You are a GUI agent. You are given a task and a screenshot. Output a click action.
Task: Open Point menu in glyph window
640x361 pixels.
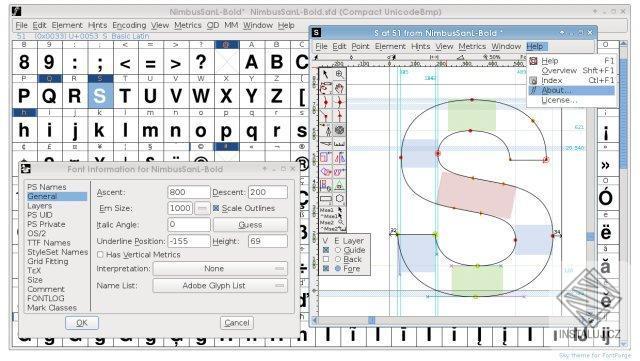pyautogui.click(x=360, y=47)
